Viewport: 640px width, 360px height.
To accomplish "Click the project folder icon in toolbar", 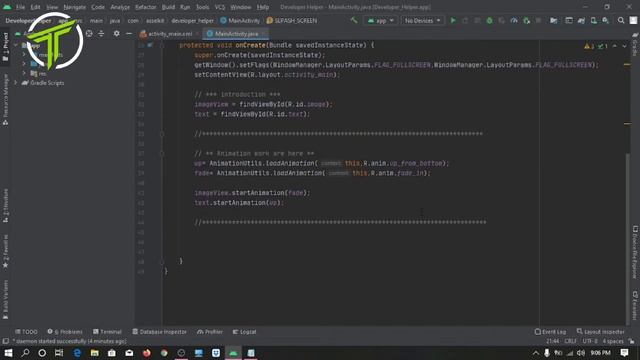I will tap(553, 20).
